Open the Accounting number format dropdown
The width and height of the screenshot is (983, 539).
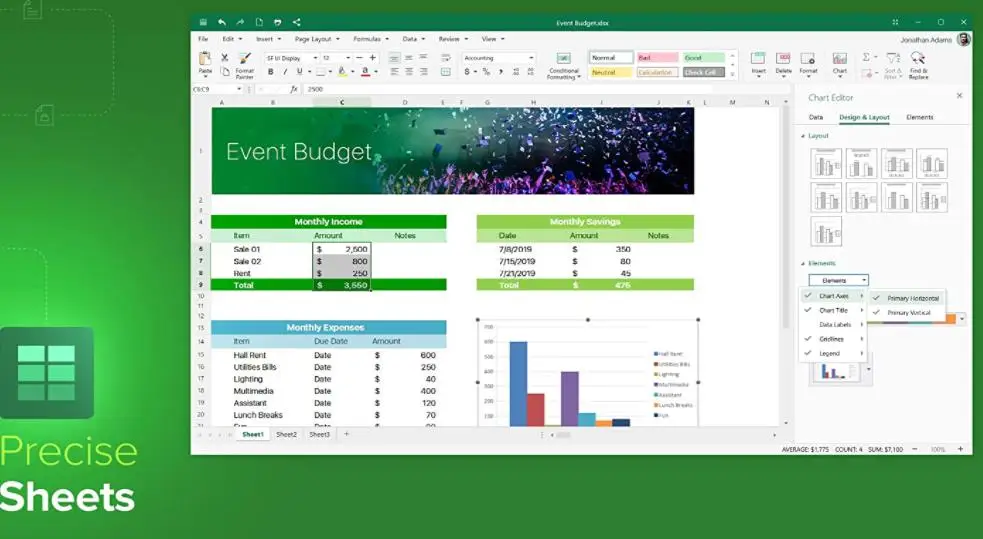click(x=499, y=58)
